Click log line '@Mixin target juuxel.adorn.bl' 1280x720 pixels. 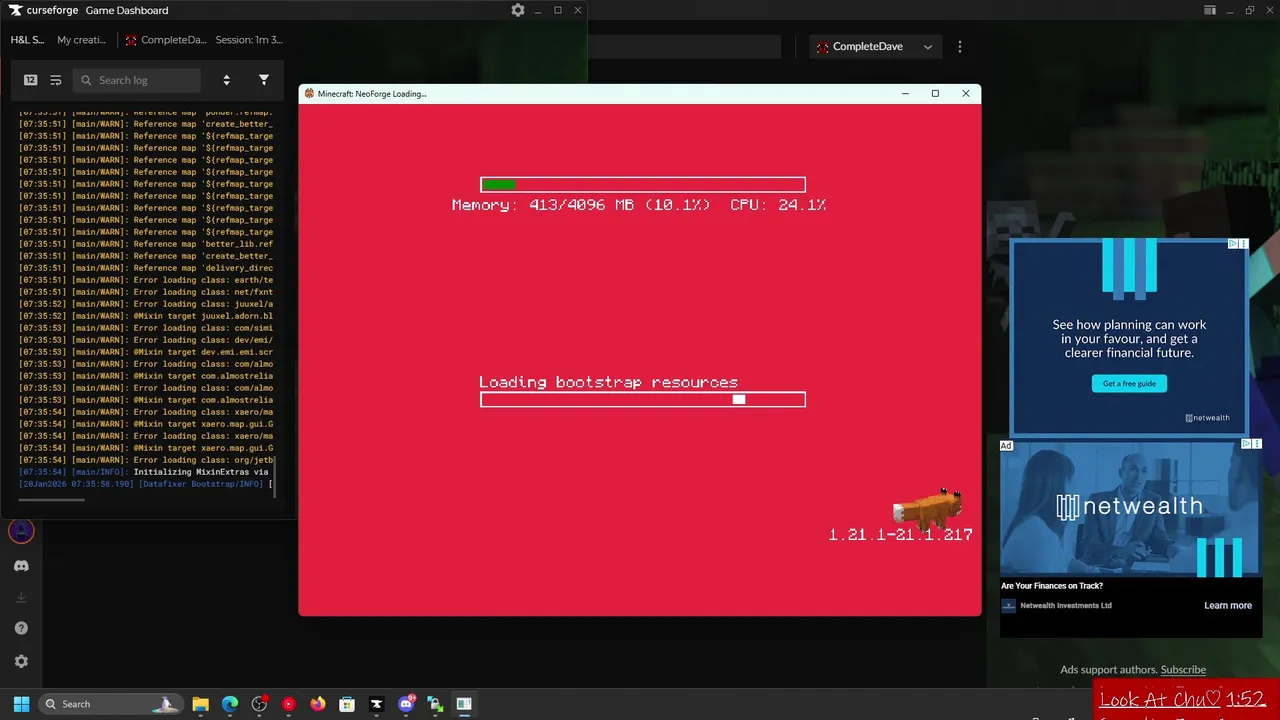pyautogui.click(x=146, y=316)
